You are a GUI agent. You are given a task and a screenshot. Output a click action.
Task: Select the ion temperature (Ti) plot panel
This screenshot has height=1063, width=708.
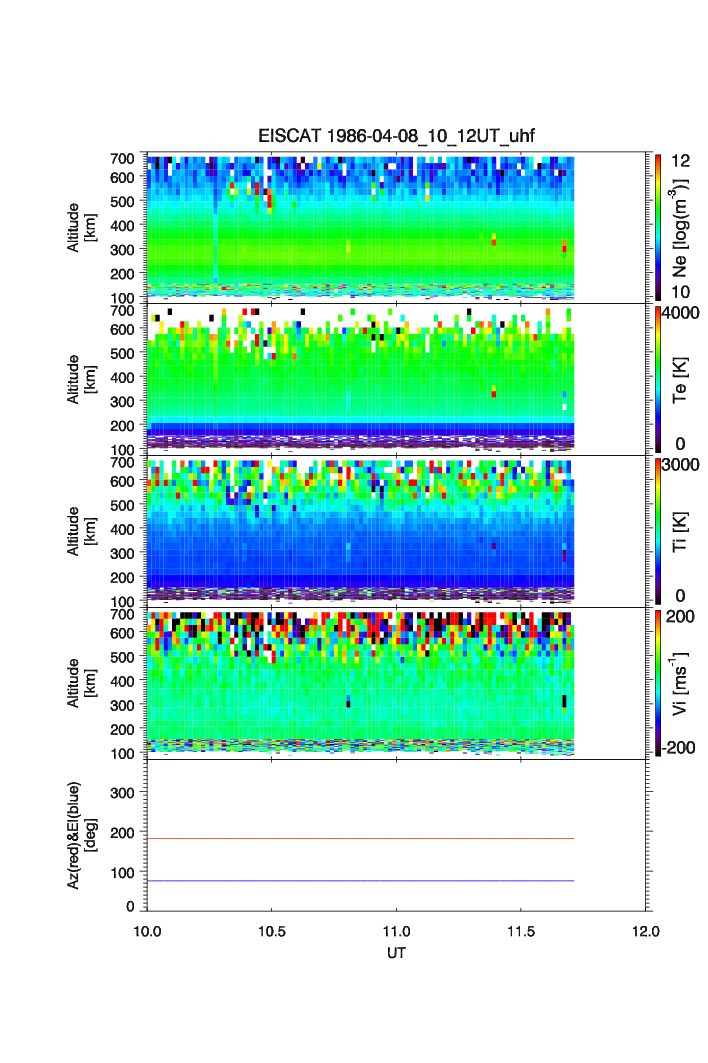pos(360,531)
